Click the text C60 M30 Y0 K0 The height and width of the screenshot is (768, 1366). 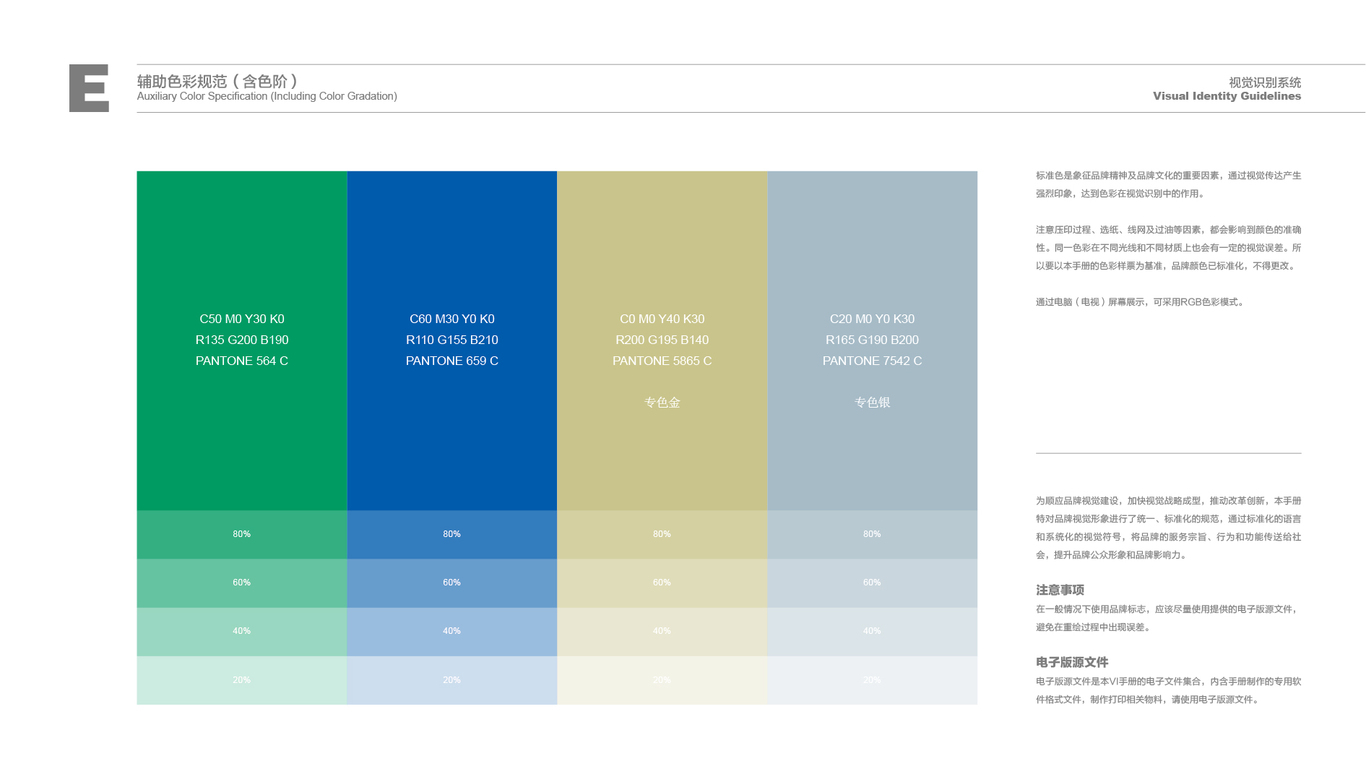(x=452, y=319)
